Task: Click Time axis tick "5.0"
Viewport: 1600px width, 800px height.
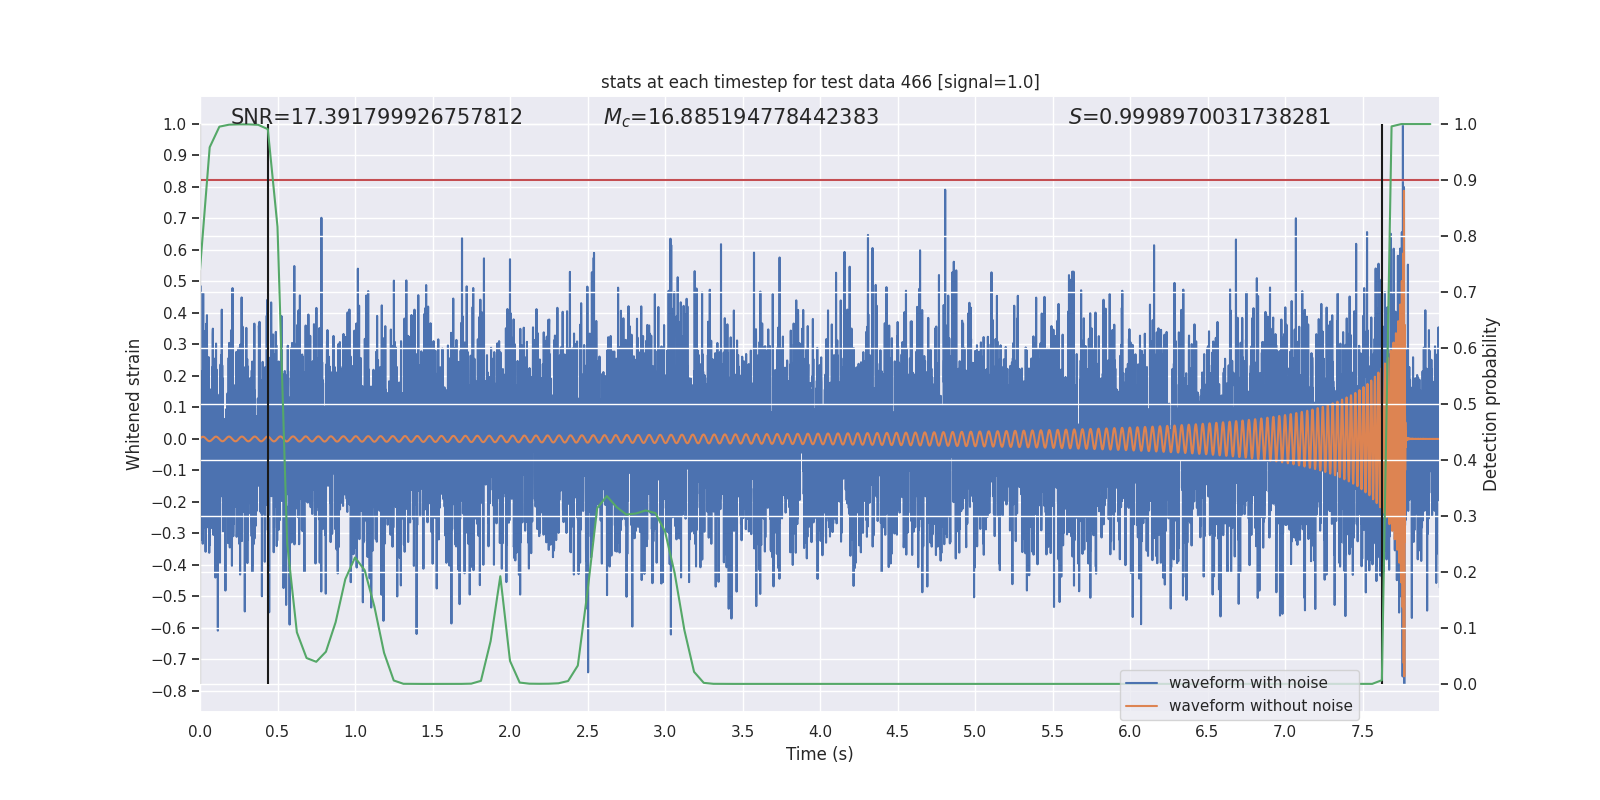Action: (x=975, y=732)
